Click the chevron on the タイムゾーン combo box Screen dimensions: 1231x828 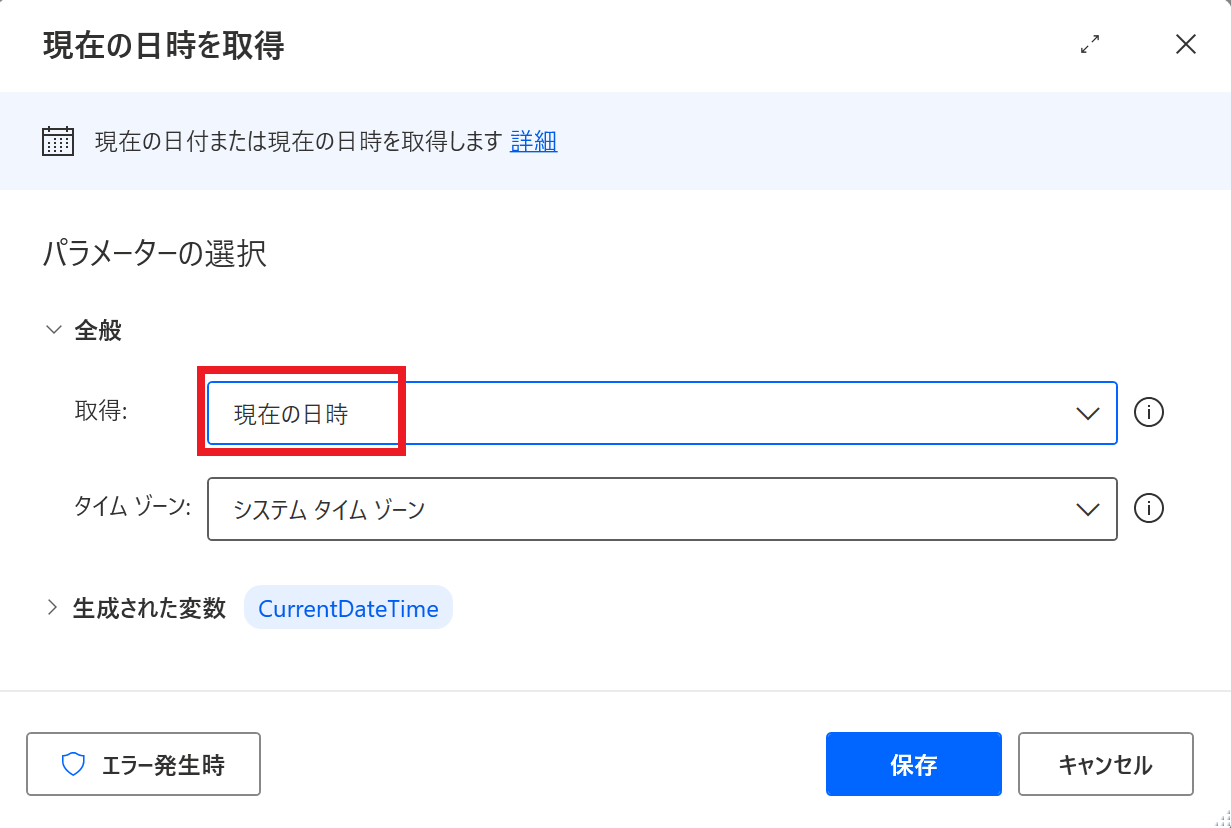click(1088, 509)
